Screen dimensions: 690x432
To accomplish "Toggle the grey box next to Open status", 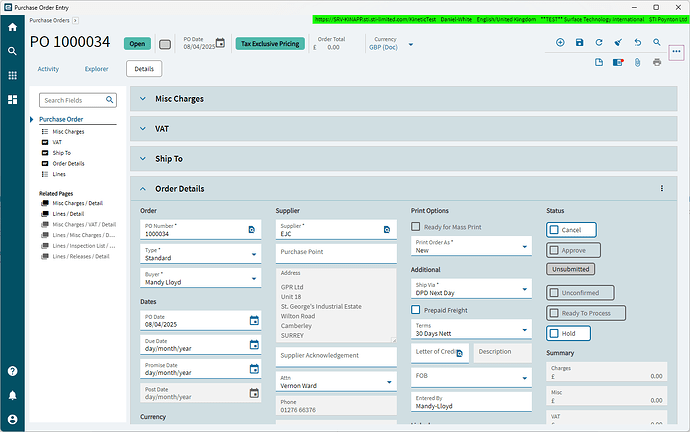I will (x=165, y=44).
